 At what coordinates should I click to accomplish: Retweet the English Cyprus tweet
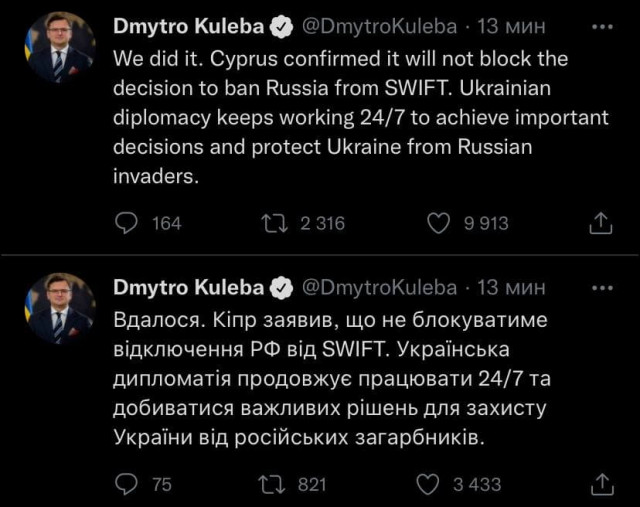tap(270, 223)
